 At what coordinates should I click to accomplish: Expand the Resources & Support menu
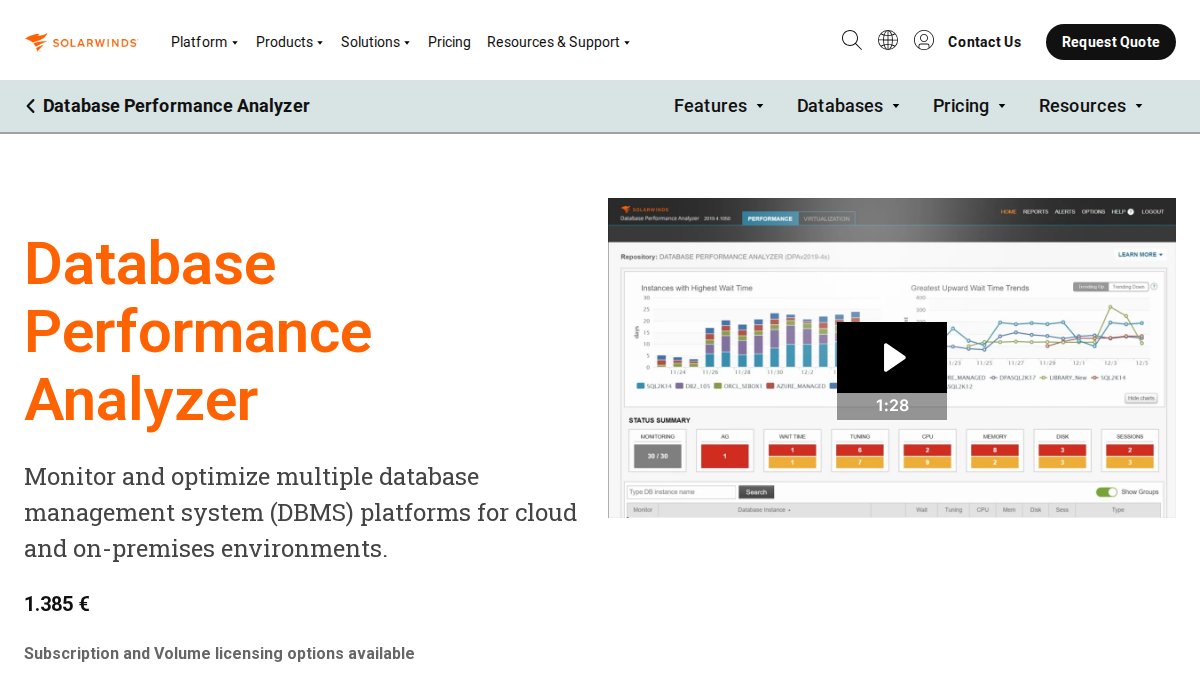[x=558, y=42]
